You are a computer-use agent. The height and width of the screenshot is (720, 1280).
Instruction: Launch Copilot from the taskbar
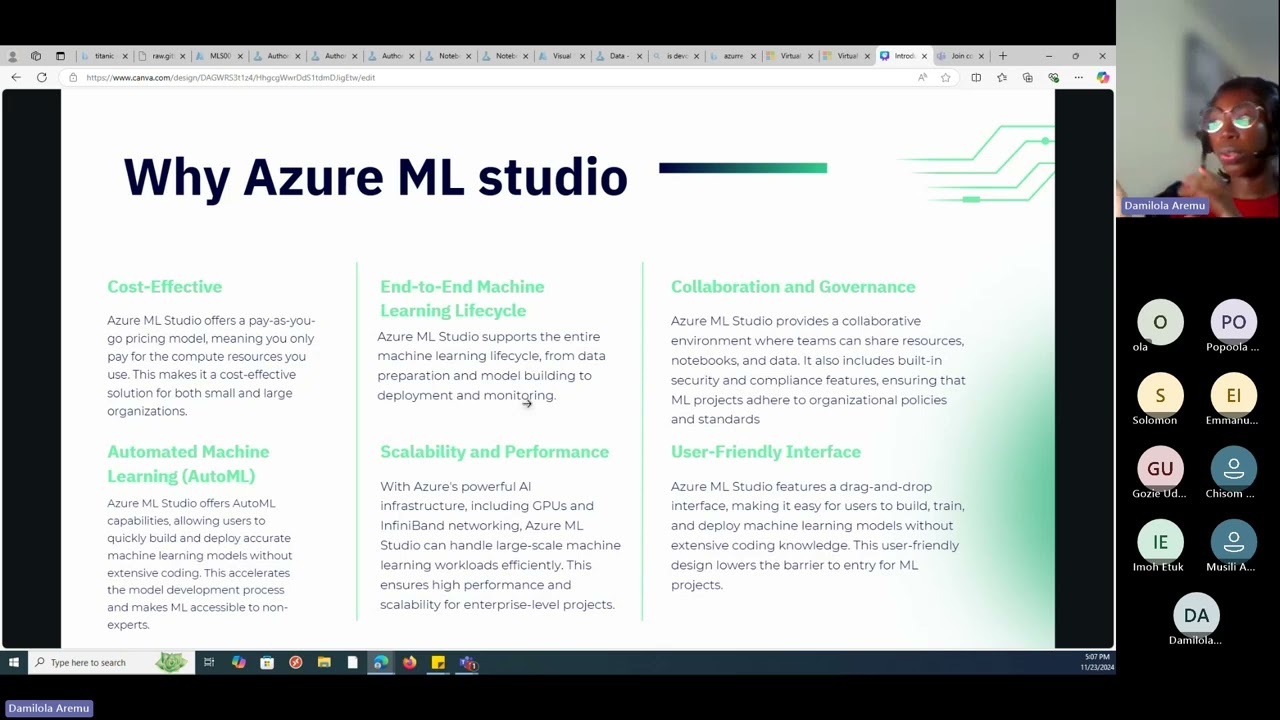pos(238,662)
